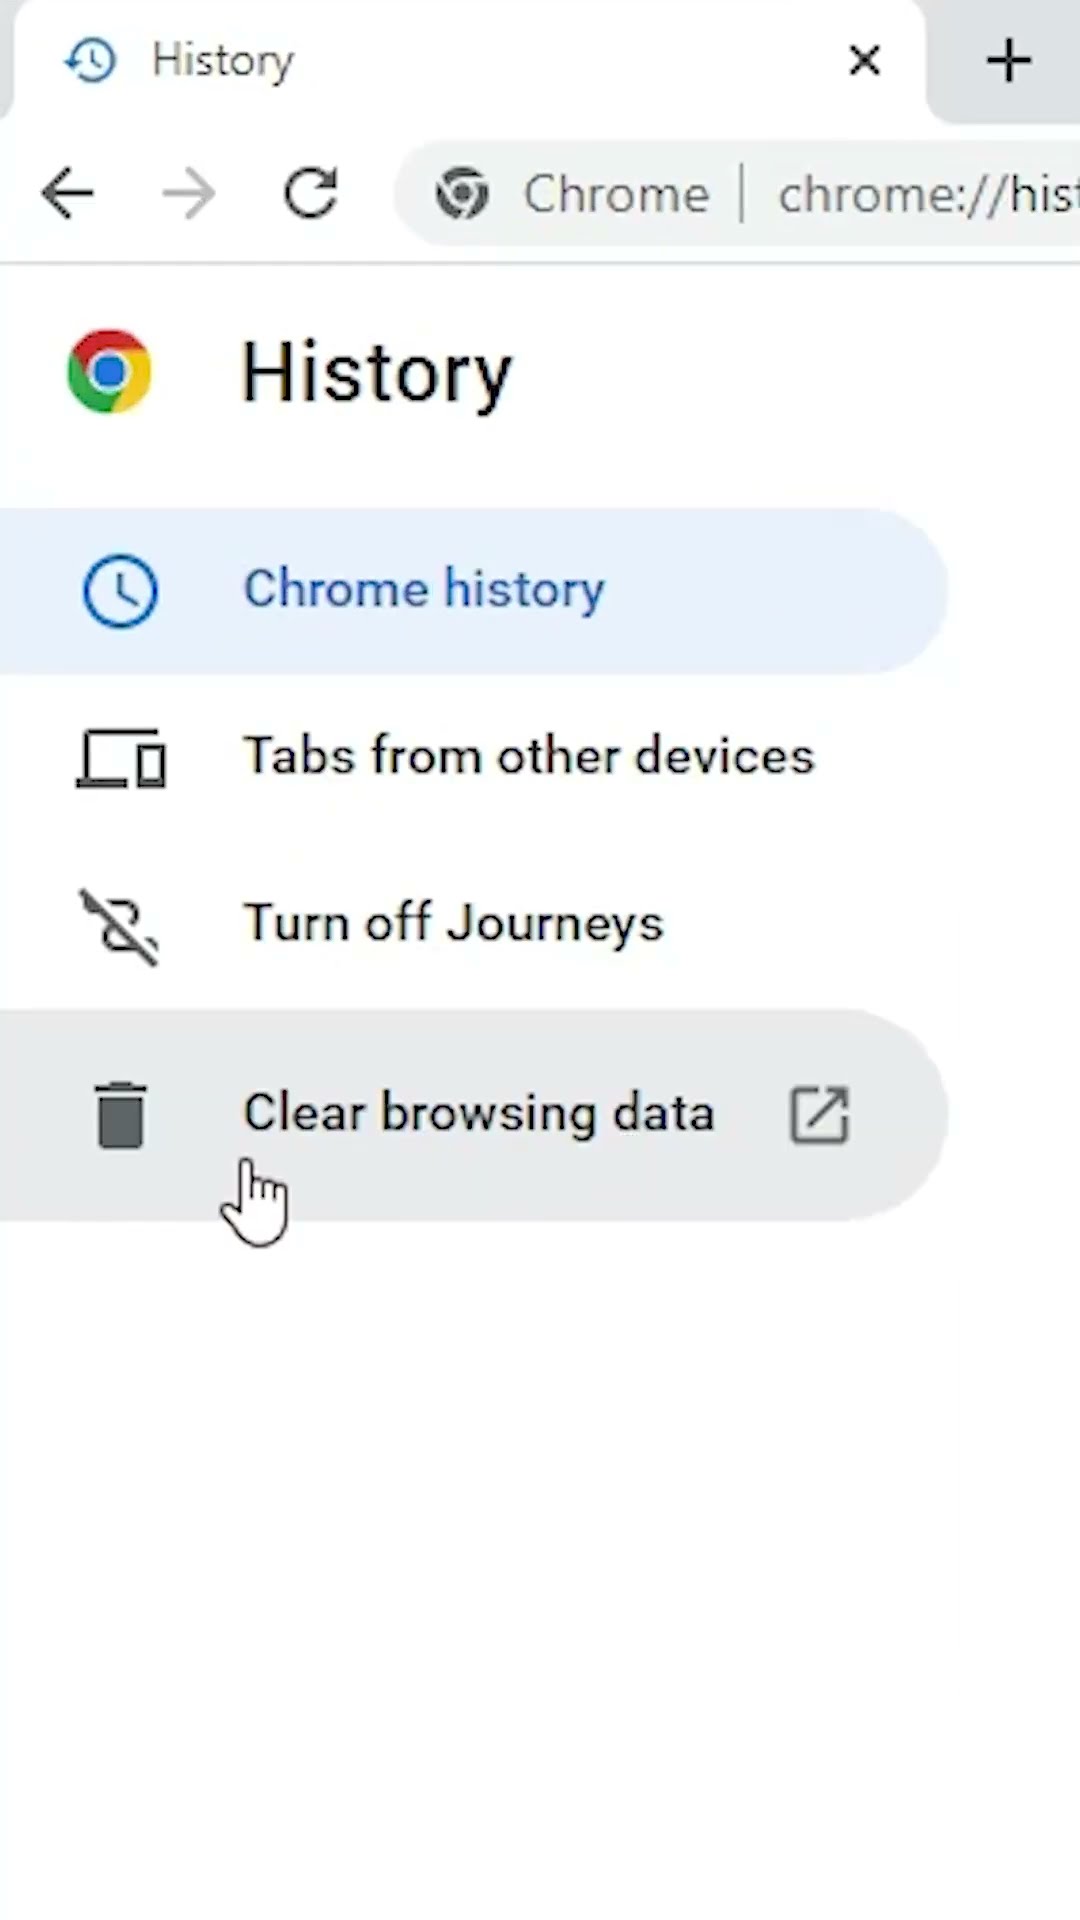The height and width of the screenshot is (1920, 1080).
Task: Turn off Journeys via sidebar label
Action: (x=453, y=923)
